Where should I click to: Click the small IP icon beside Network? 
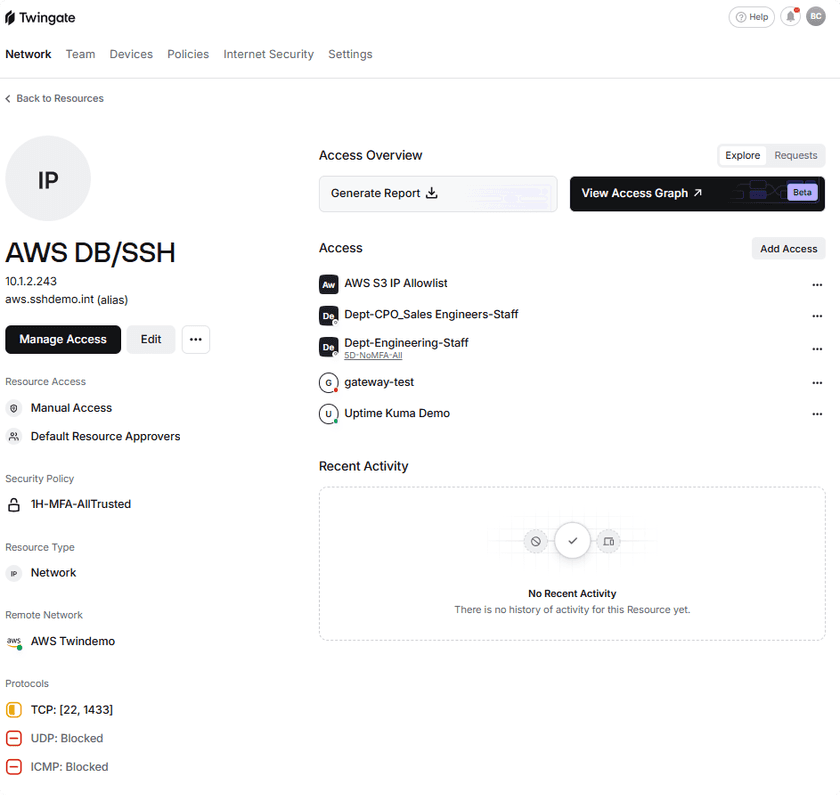click(14, 573)
